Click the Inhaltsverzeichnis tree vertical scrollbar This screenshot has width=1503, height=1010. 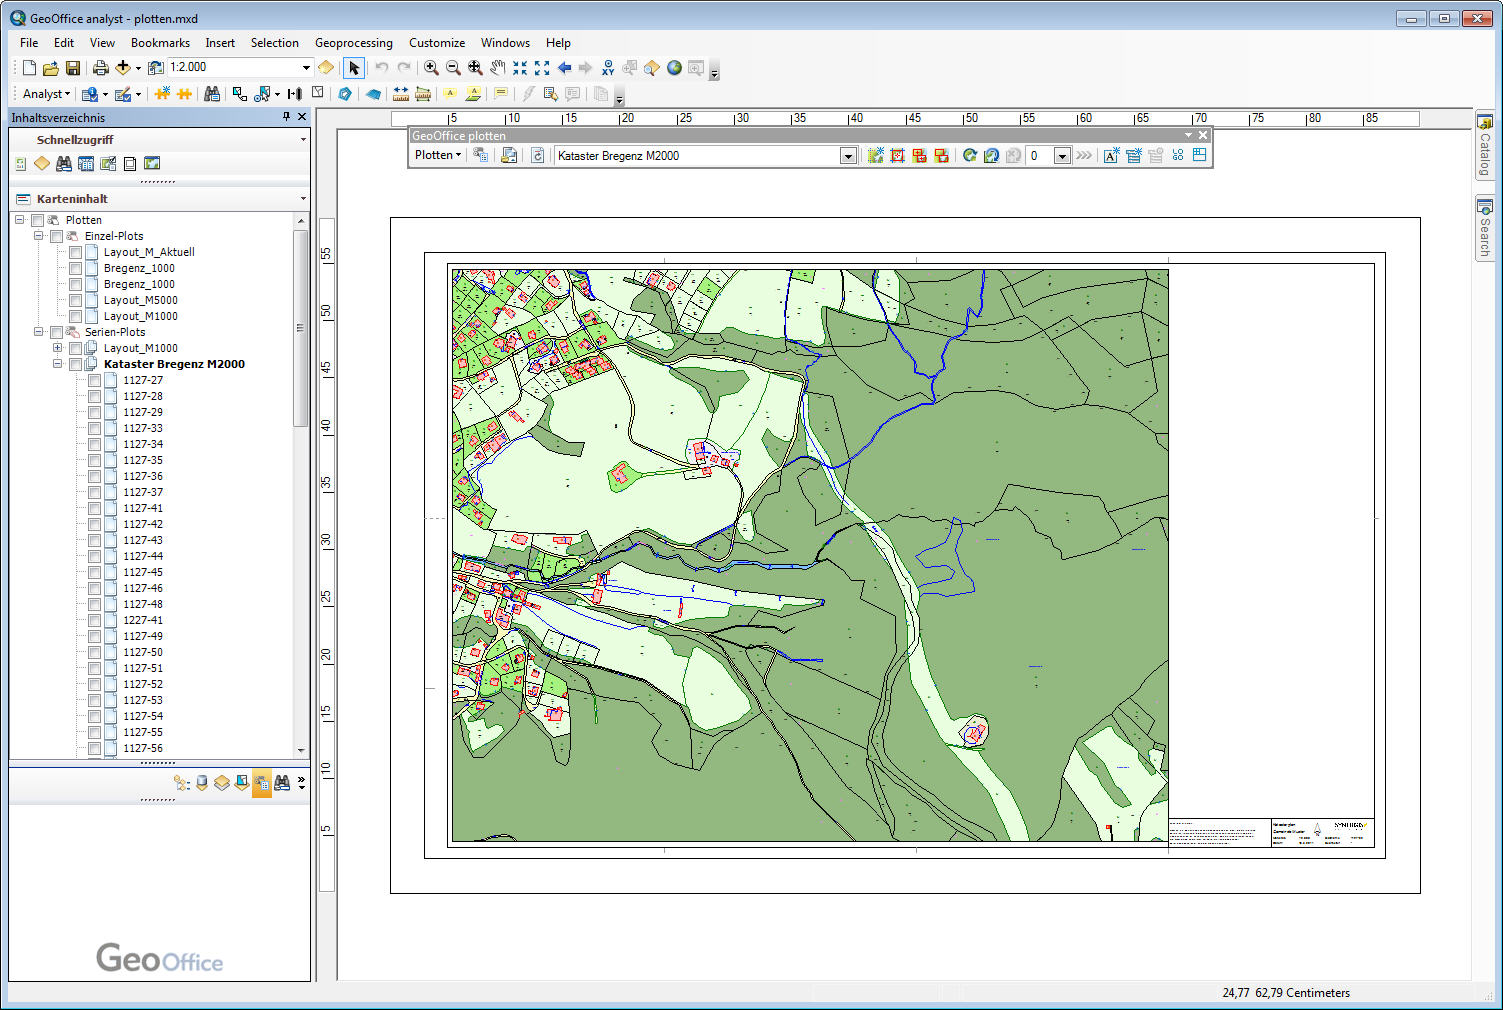[300, 328]
